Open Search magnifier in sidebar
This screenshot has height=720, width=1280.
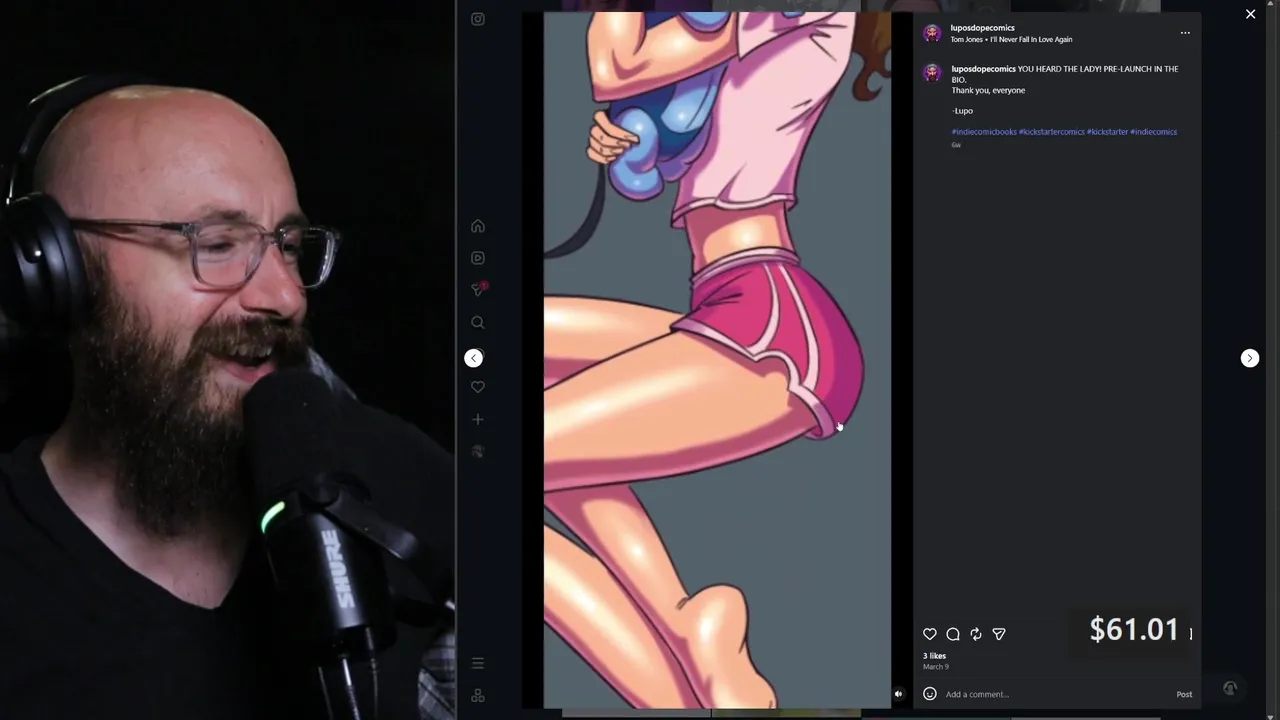tap(478, 323)
